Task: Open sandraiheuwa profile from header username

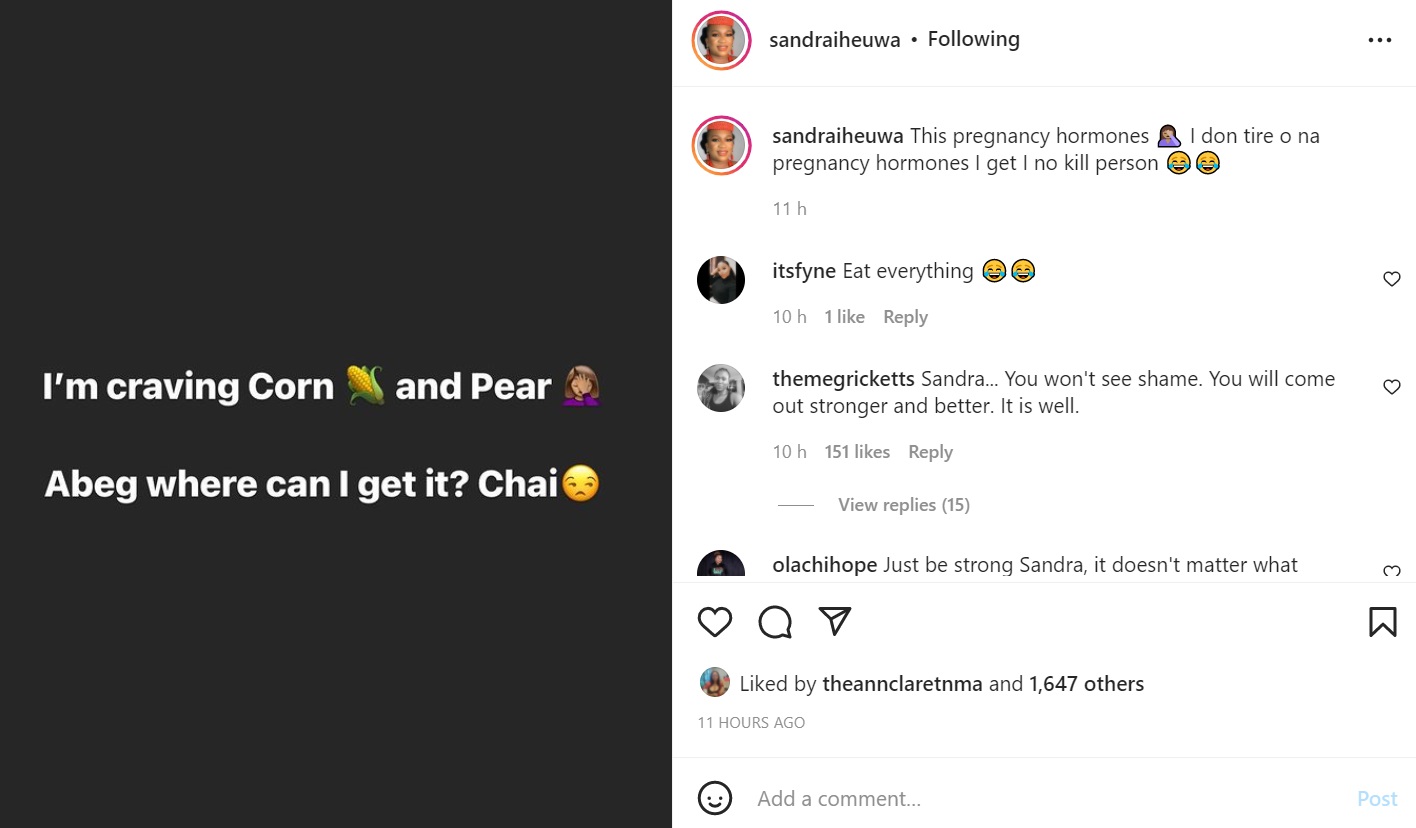Action: (x=834, y=40)
